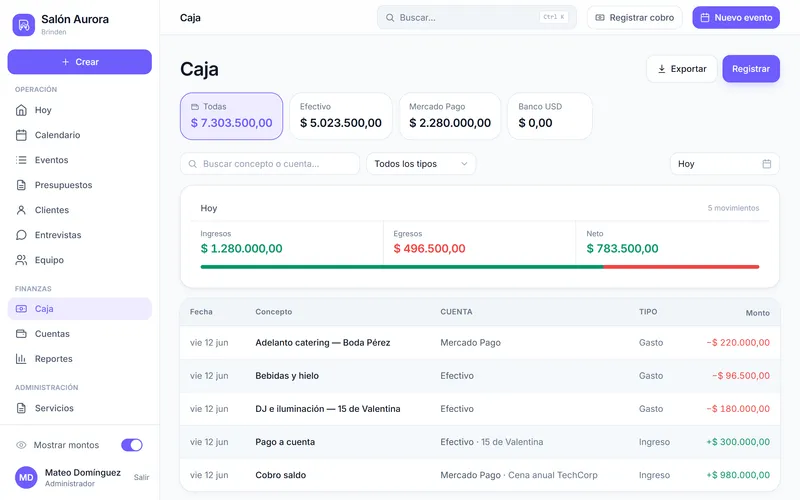This screenshot has height=500, width=800.
Task: Open the Cuentas sidebar item
Action: coord(80,334)
